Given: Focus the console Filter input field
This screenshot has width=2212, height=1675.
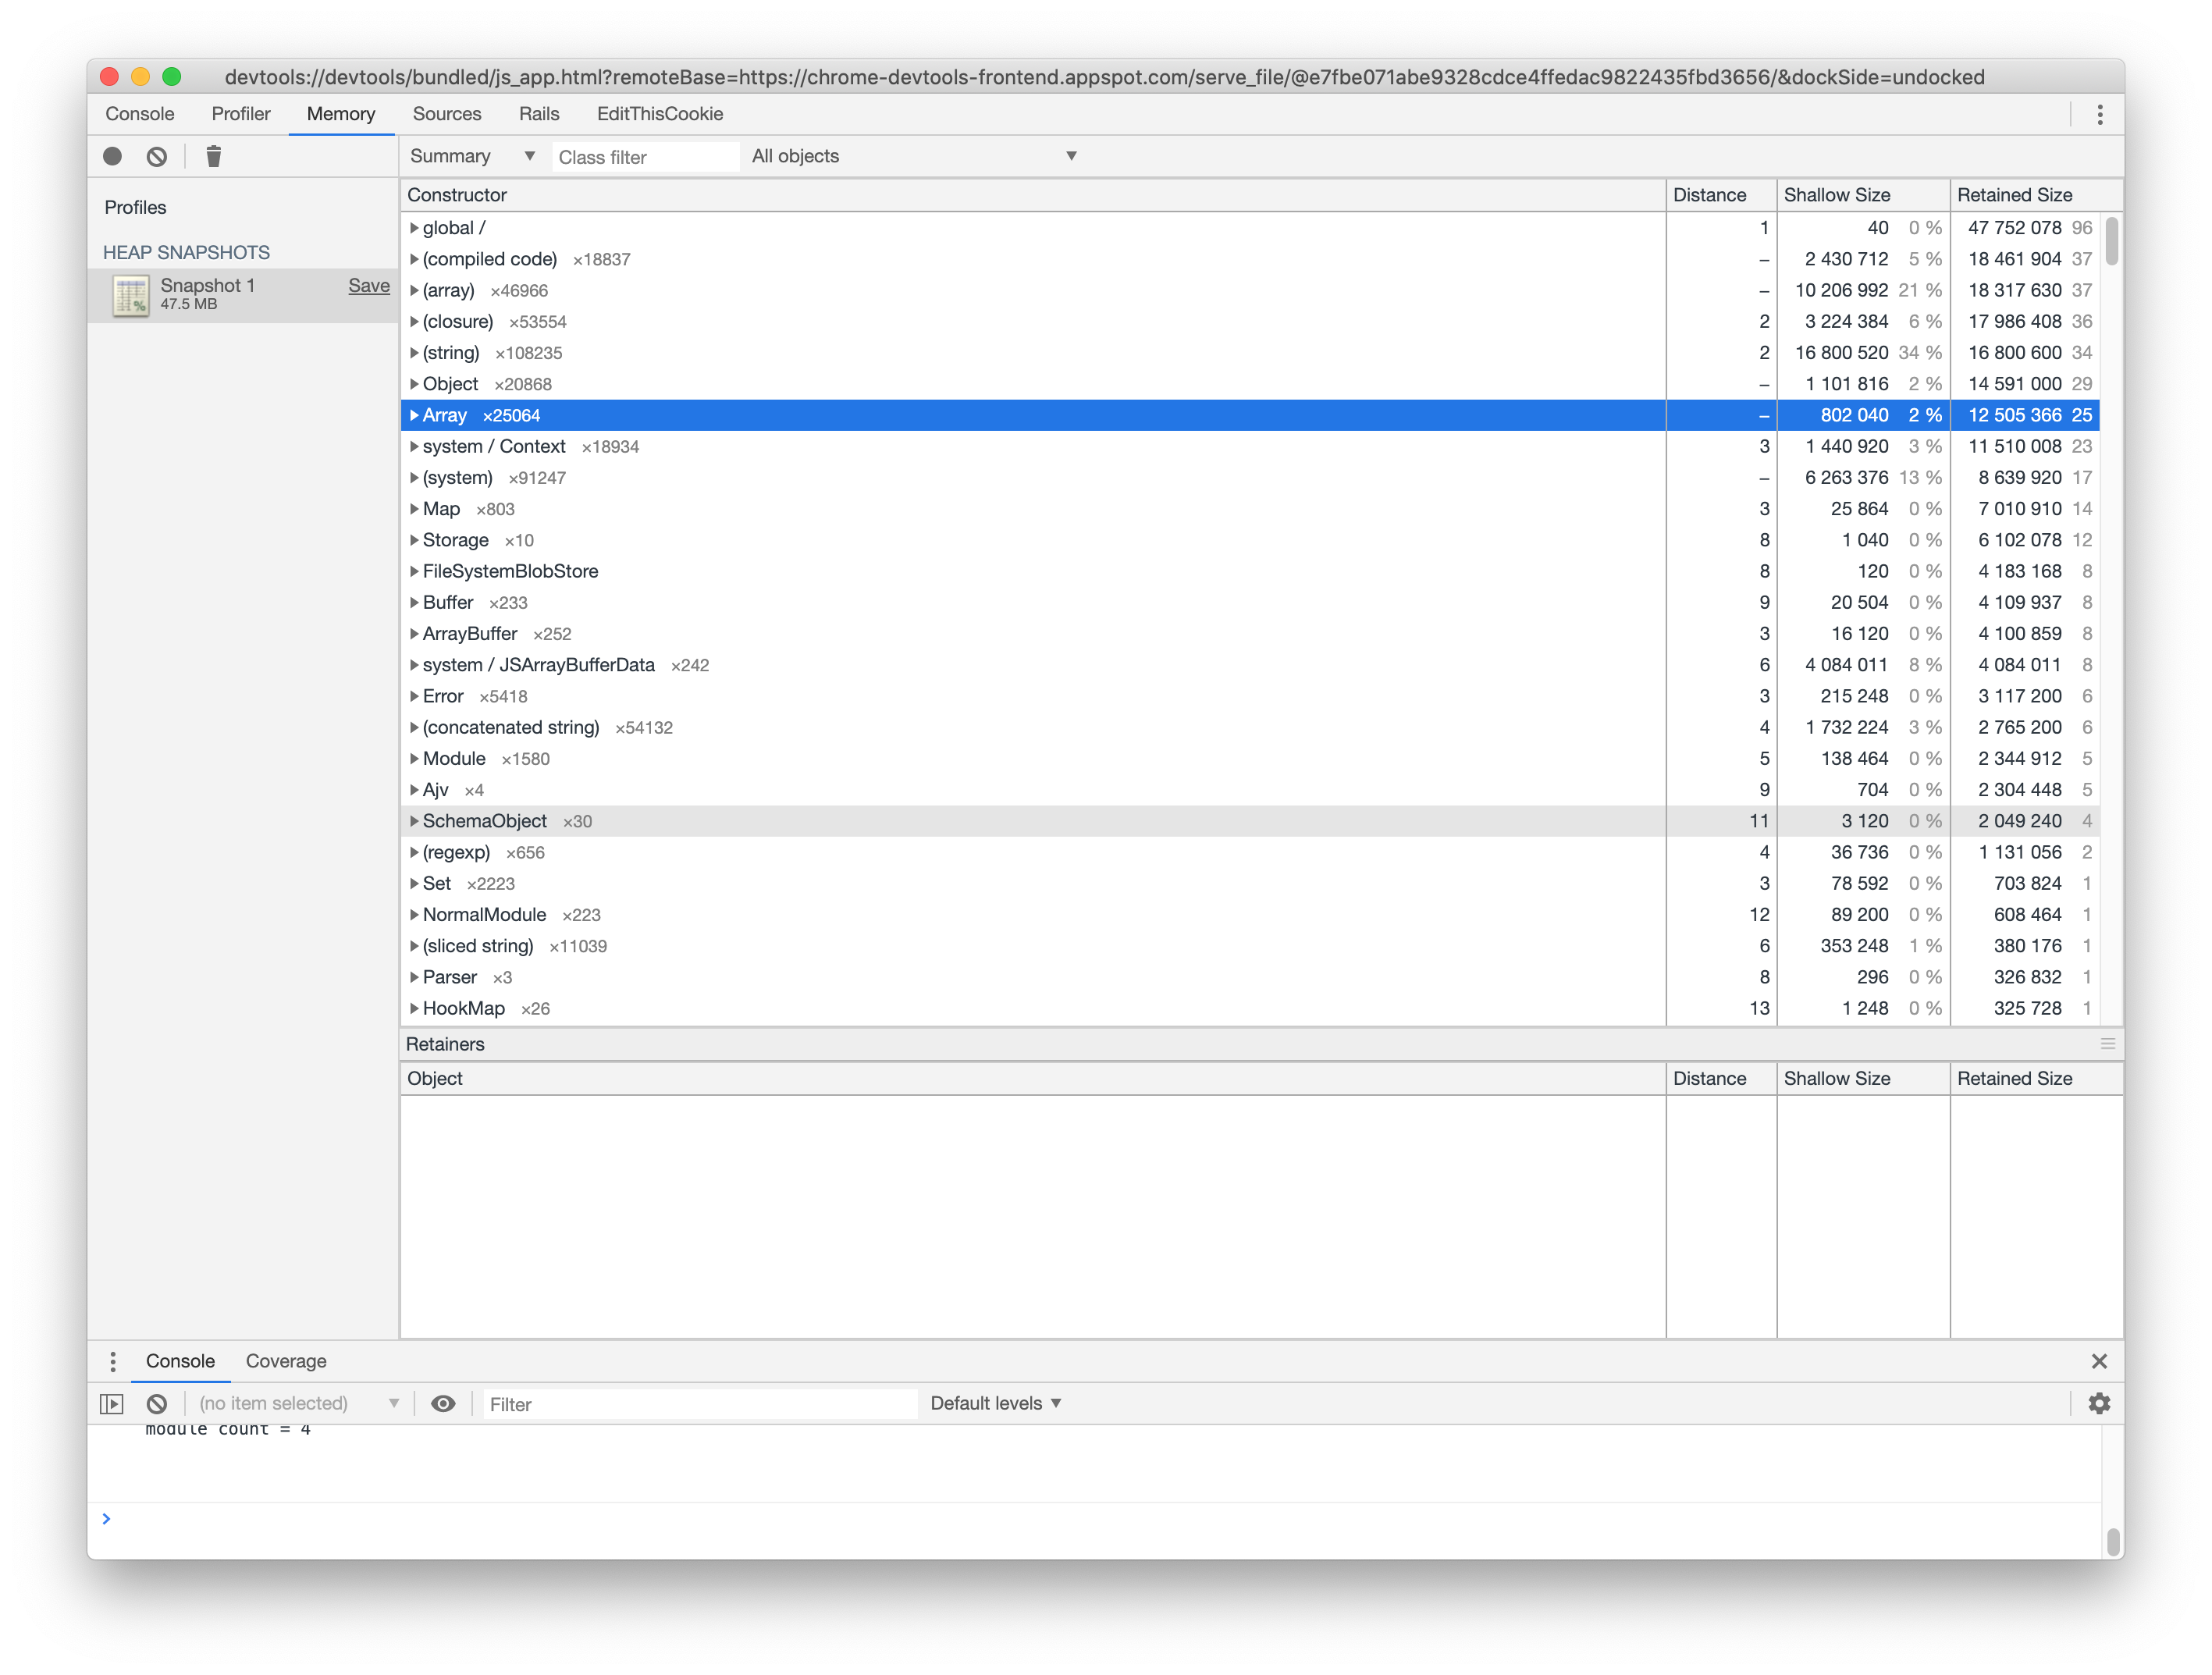Looking at the screenshot, I should 700,1404.
